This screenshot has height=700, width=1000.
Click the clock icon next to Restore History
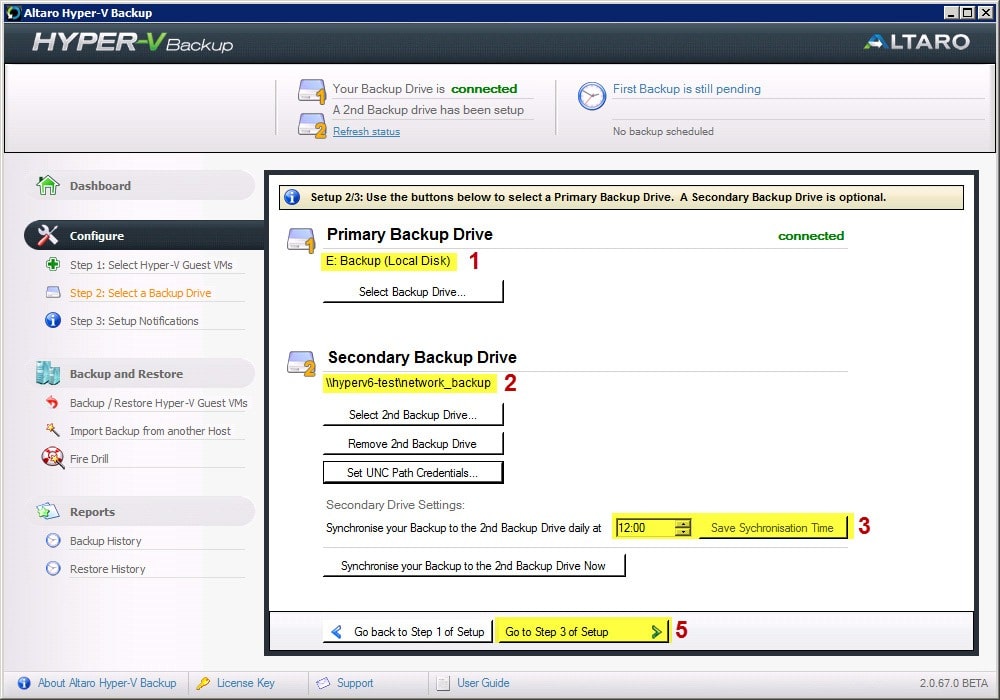coord(53,568)
